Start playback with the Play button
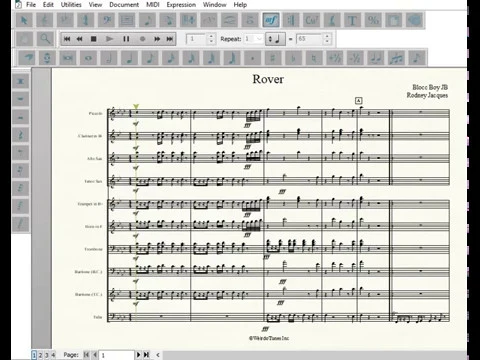 (109, 39)
